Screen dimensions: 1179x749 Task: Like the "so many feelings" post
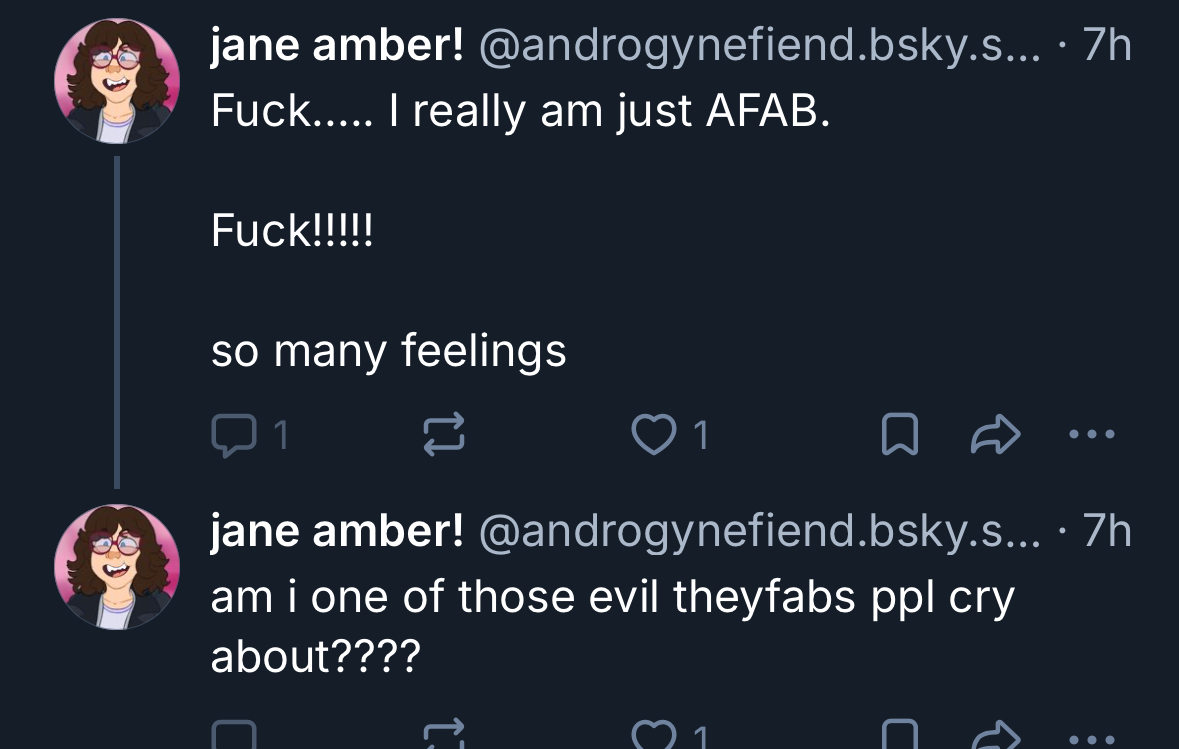coord(651,435)
